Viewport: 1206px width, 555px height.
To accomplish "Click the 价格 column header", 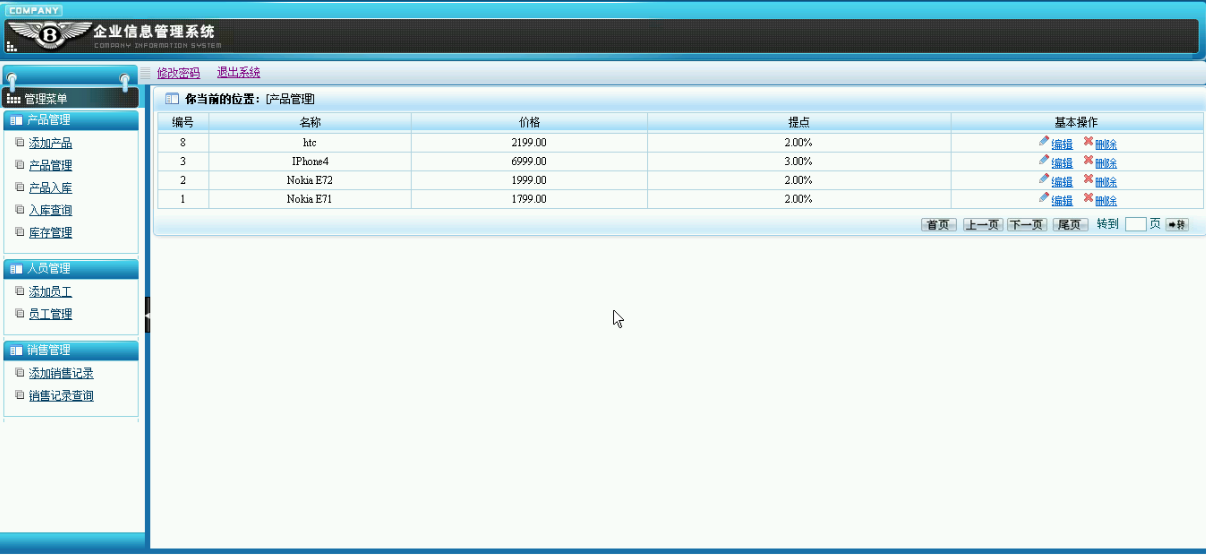I will (x=529, y=122).
